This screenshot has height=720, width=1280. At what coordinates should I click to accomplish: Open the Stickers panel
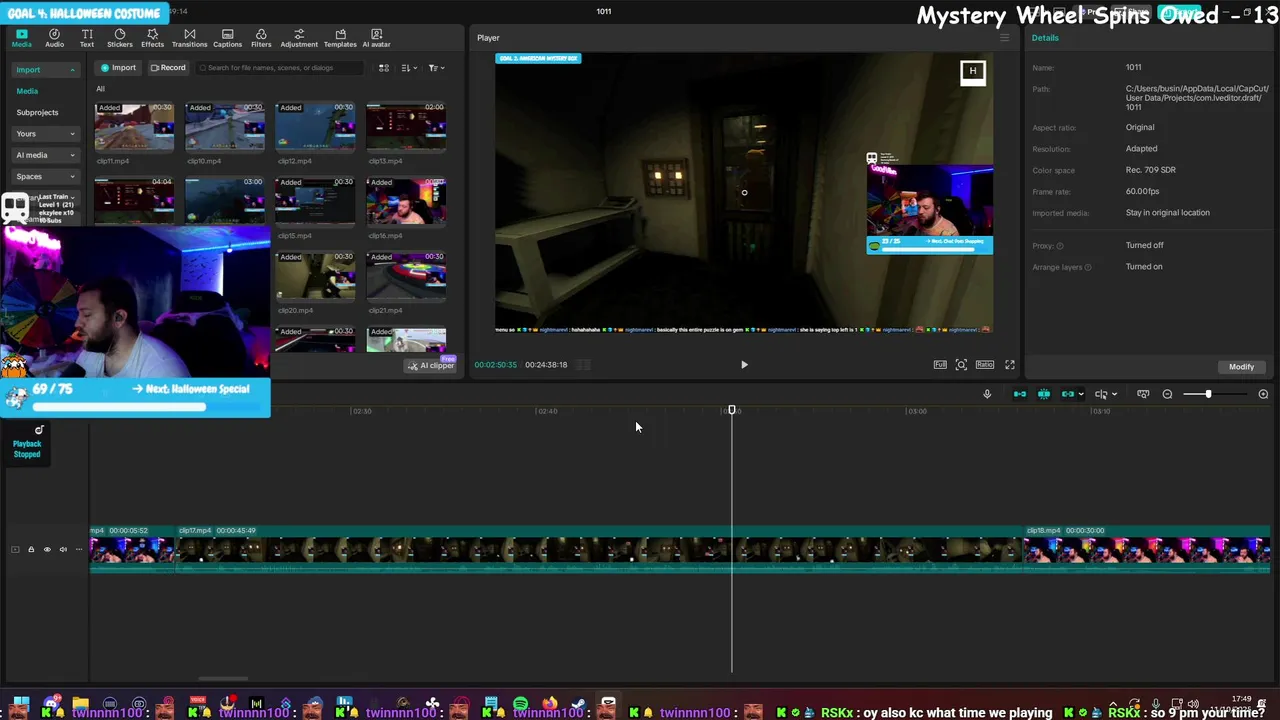click(120, 38)
